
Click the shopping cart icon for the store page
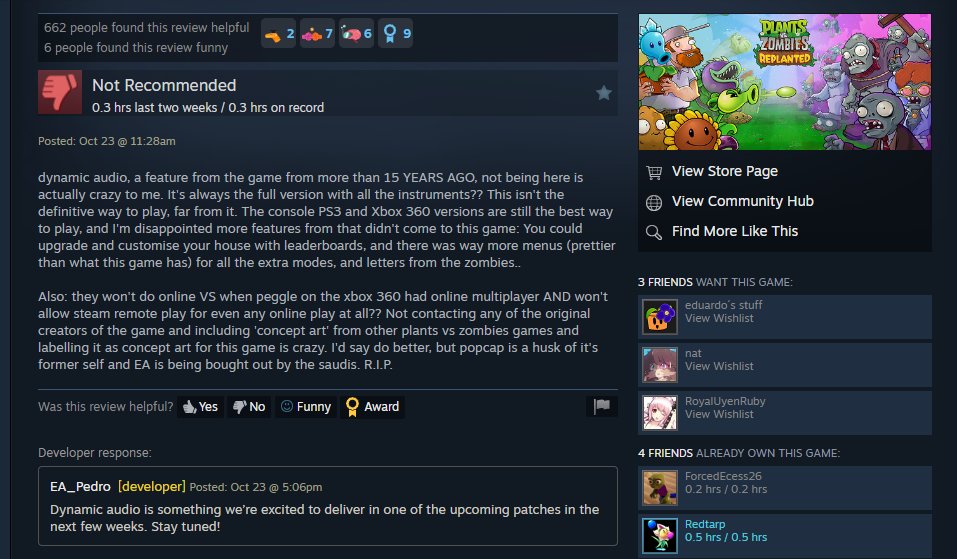pyautogui.click(x=654, y=172)
